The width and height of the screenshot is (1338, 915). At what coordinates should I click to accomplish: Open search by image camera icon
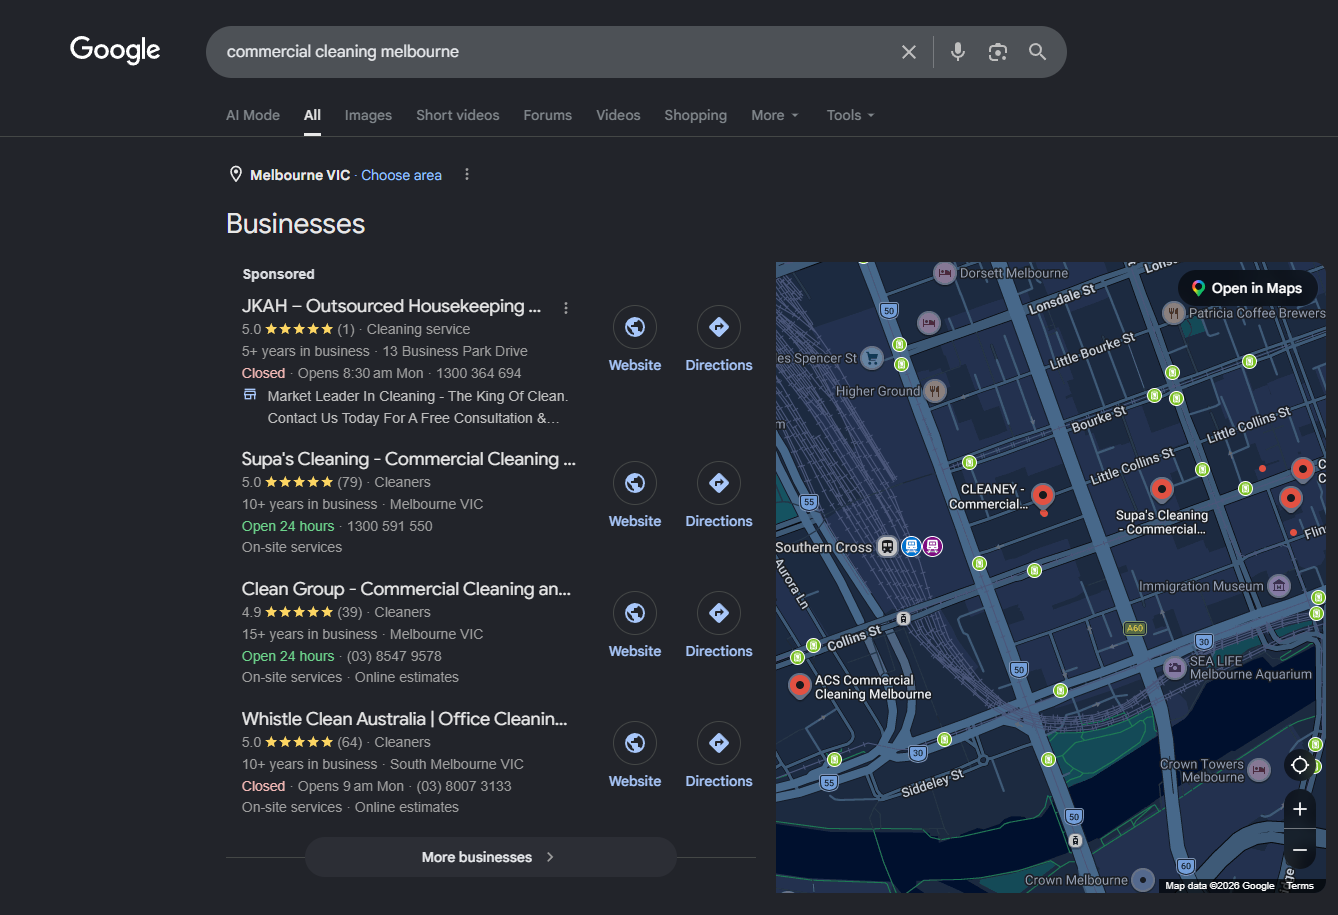pos(997,52)
